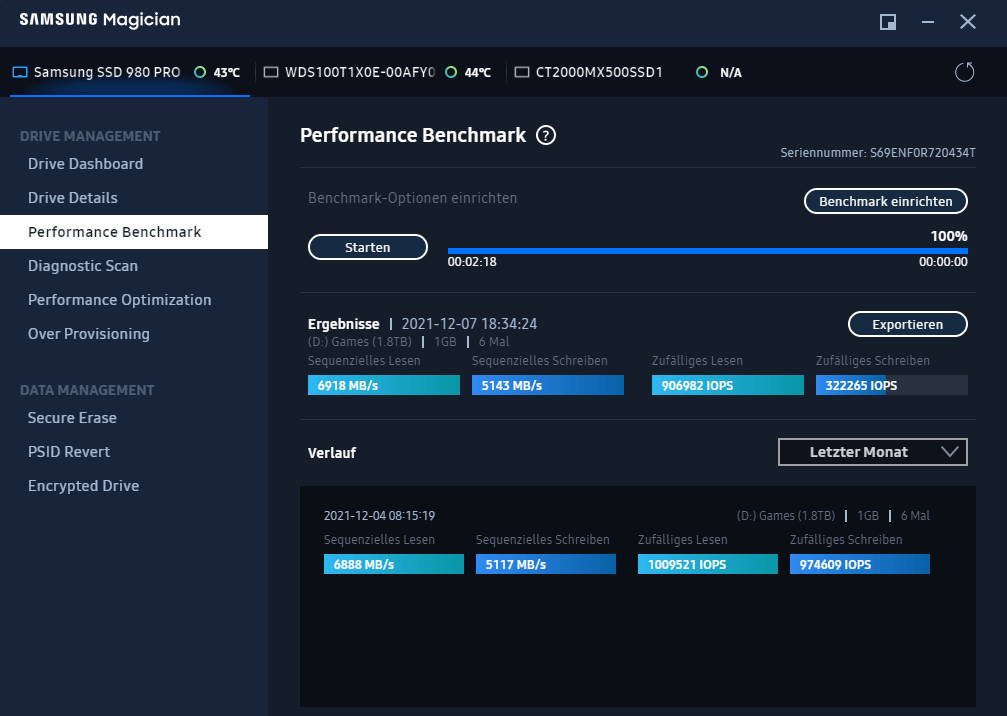Click the 44°C temperature reading
This screenshot has height=716, width=1007.
(x=477, y=73)
